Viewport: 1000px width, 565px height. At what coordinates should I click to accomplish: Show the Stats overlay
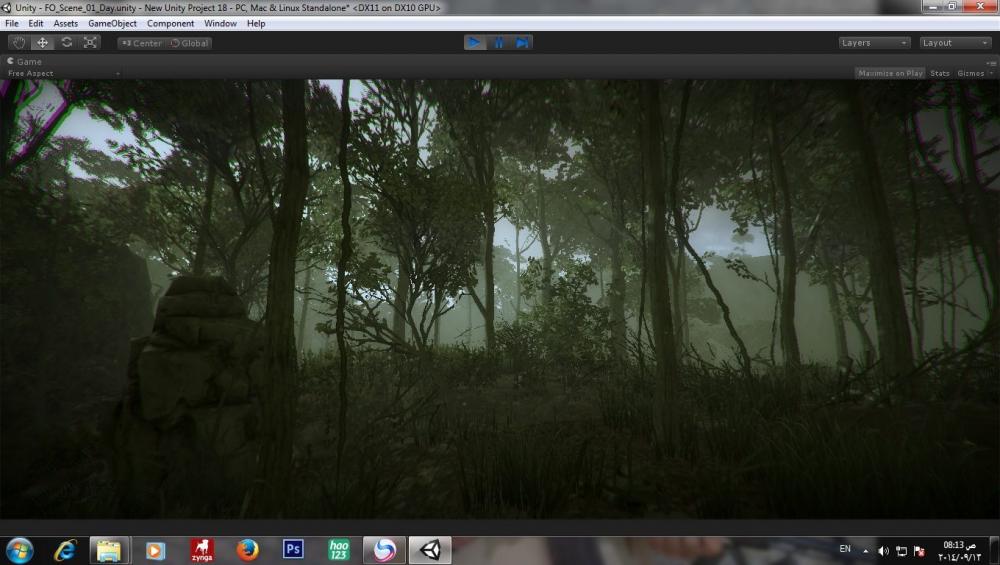coord(939,73)
